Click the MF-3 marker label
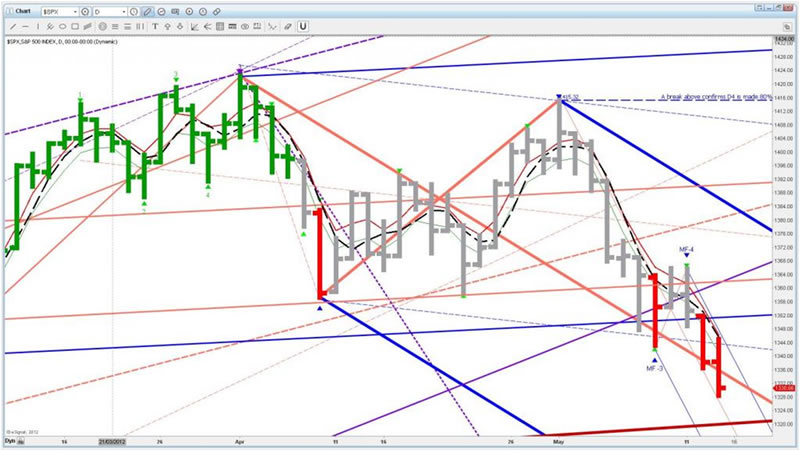The image size is (800, 451). (655, 368)
